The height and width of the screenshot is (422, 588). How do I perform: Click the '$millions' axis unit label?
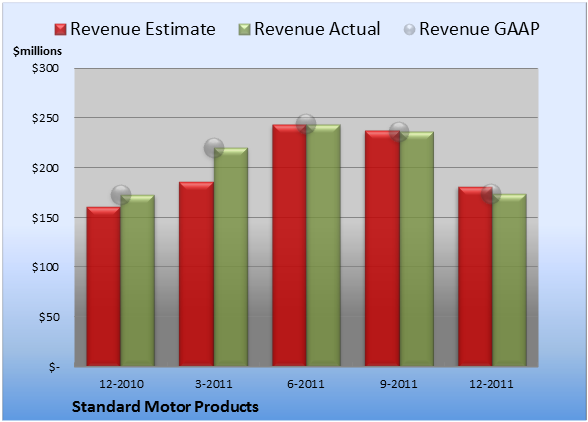click(38, 51)
